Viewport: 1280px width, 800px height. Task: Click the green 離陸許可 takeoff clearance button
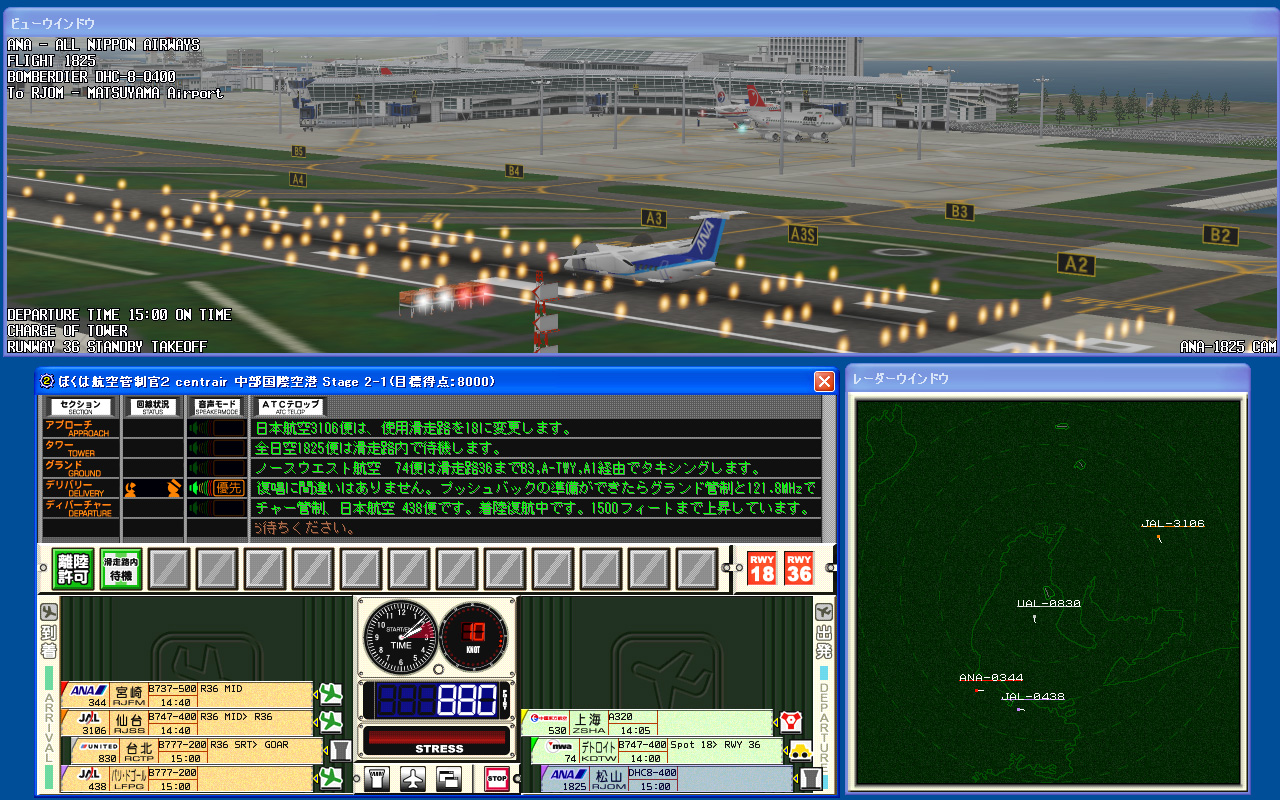73,569
